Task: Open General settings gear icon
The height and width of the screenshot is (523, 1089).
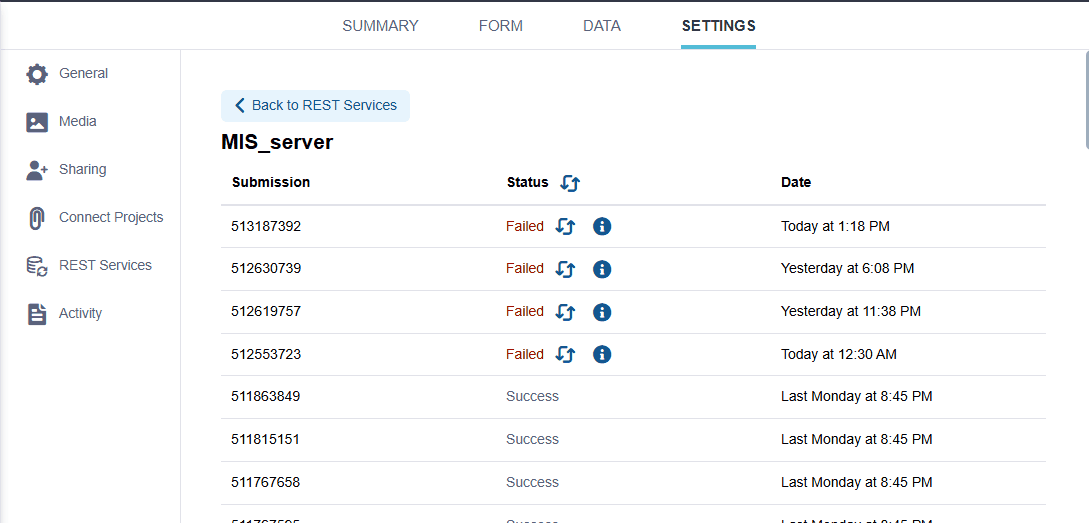Action: point(37,74)
